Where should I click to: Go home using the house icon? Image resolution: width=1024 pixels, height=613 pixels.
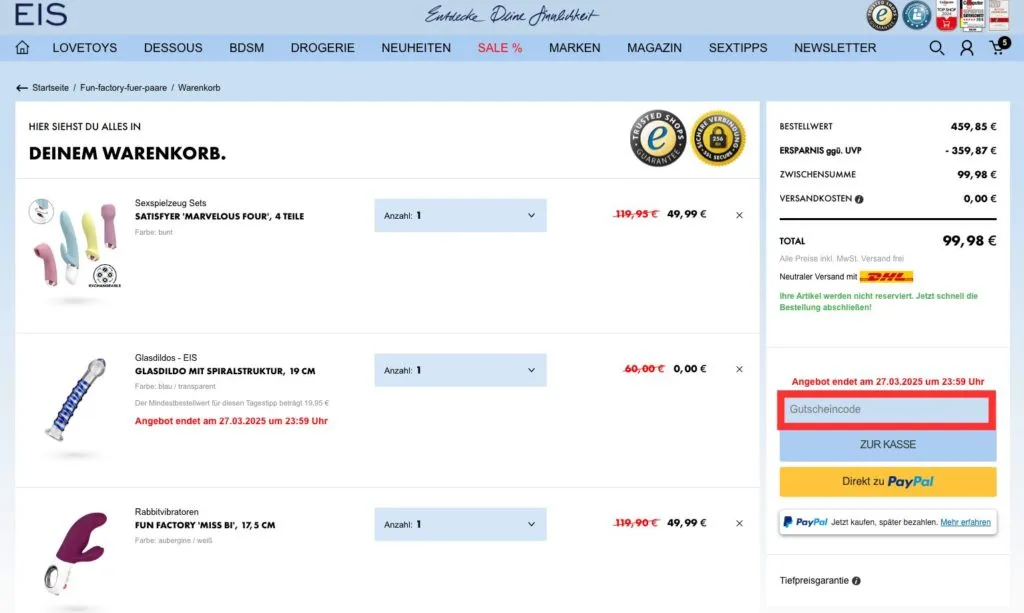coord(22,47)
